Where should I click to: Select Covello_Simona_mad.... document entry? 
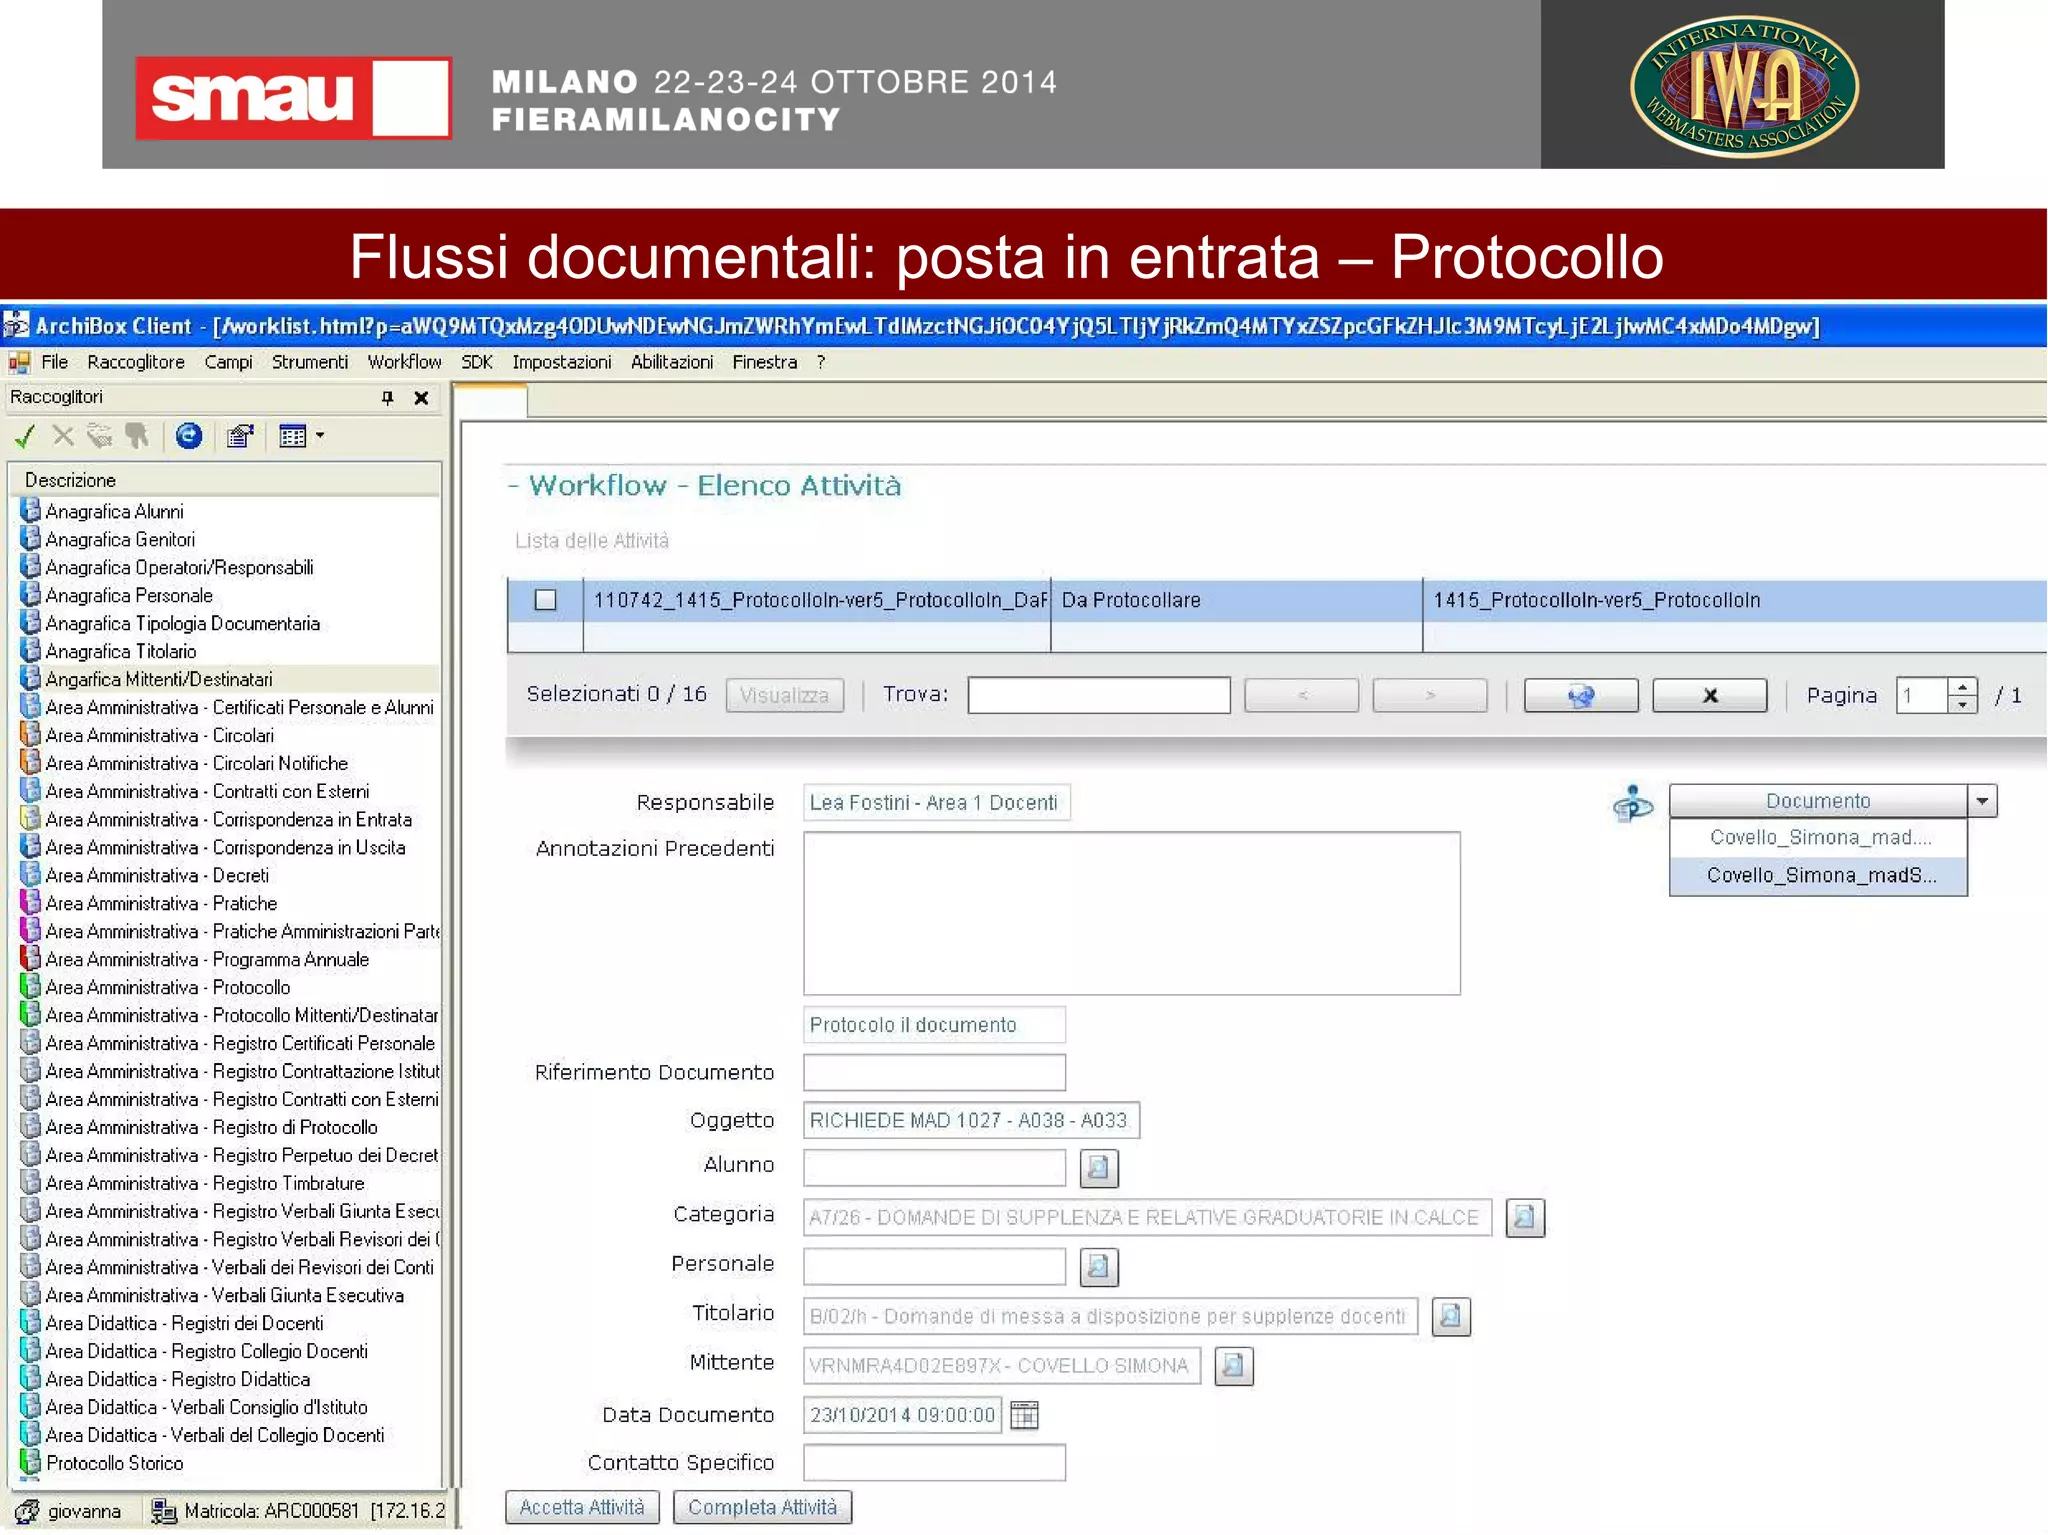pyautogui.click(x=1819, y=838)
